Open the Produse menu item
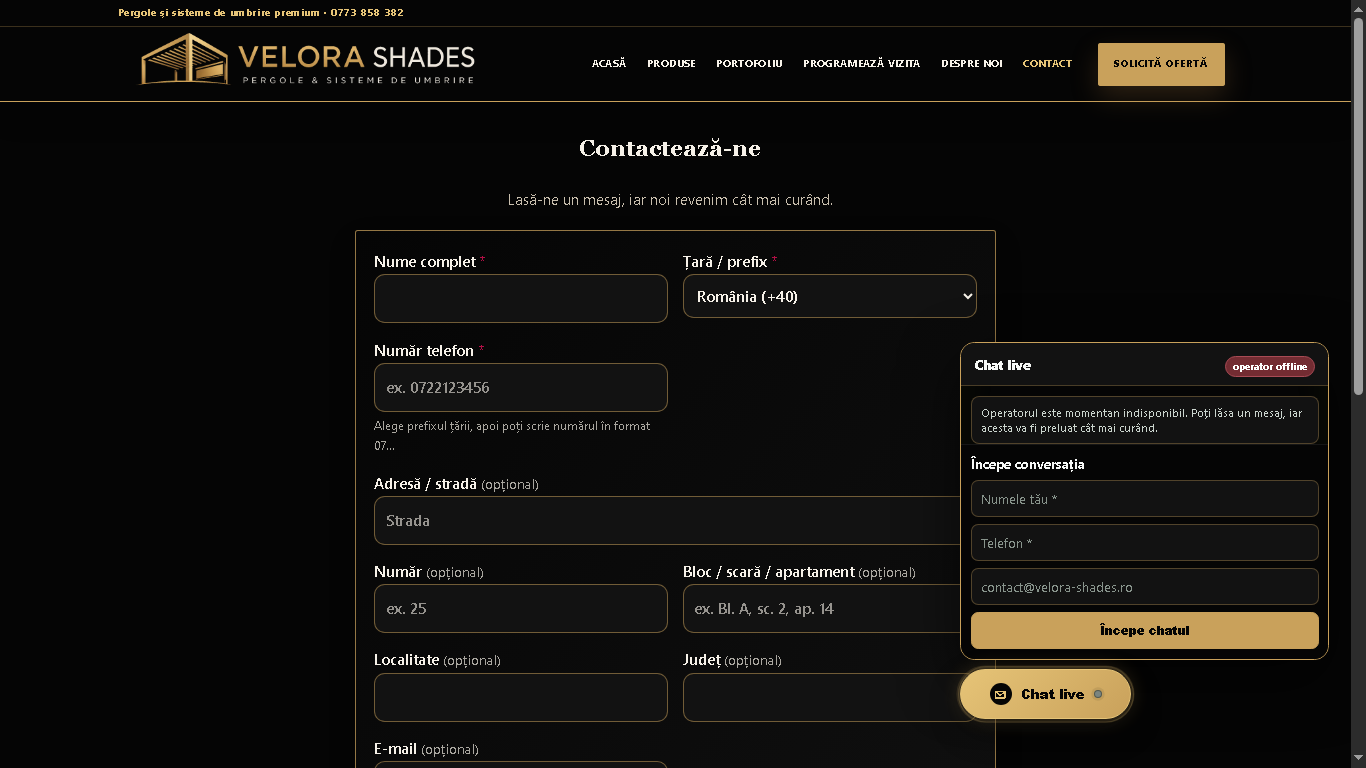This screenshot has width=1366, height=768. 671,63
